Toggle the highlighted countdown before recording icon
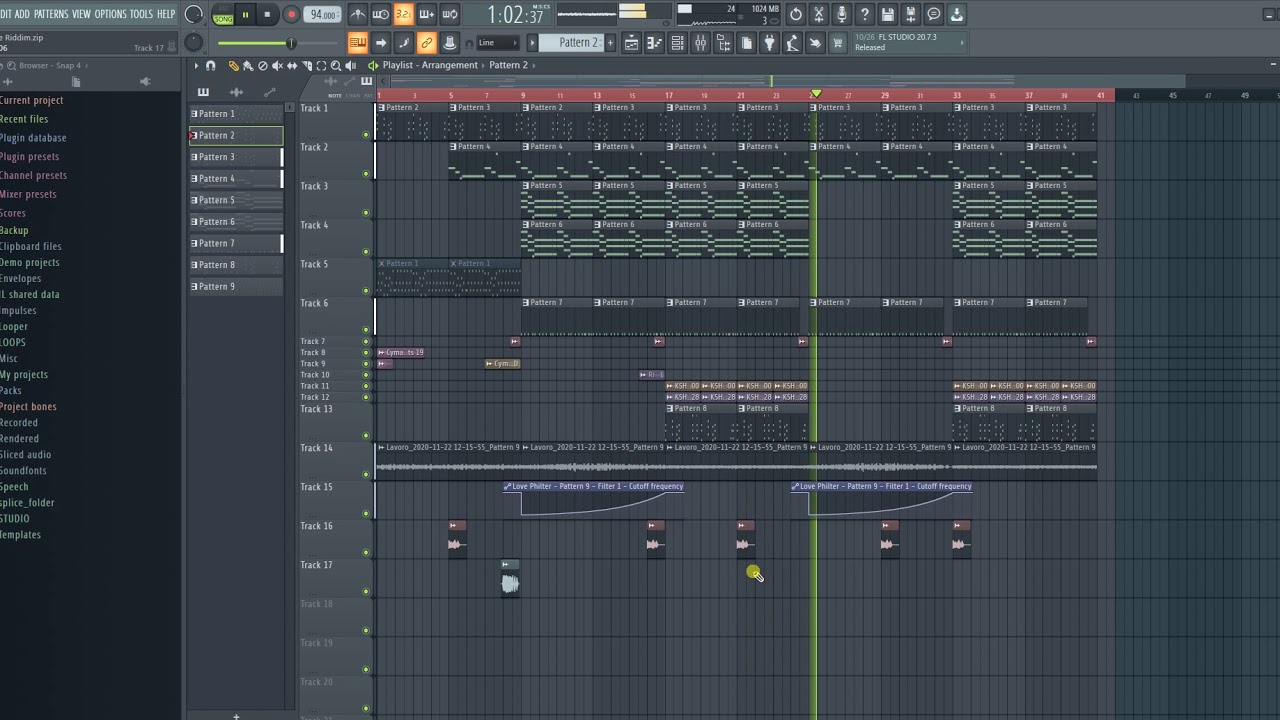Image resolution: width=1280 pixels, height=720 pixels. [x=403, y=14]
